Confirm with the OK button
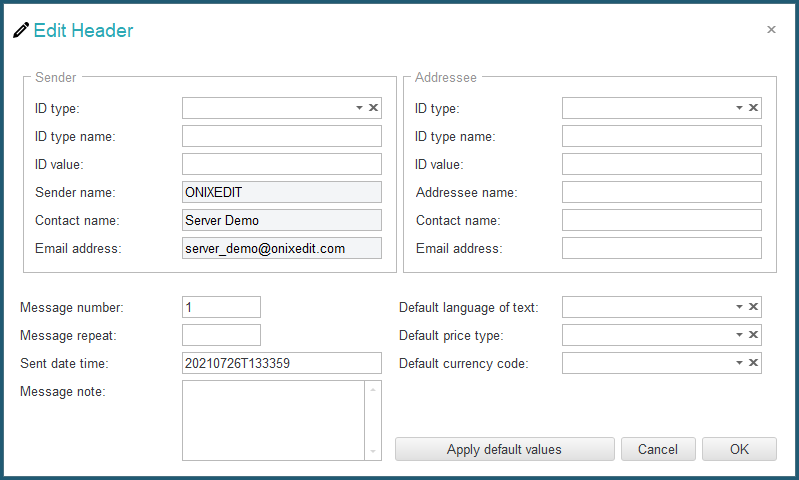Image resolution: width=799 pixels, height=480 pixels. (739, 449)
